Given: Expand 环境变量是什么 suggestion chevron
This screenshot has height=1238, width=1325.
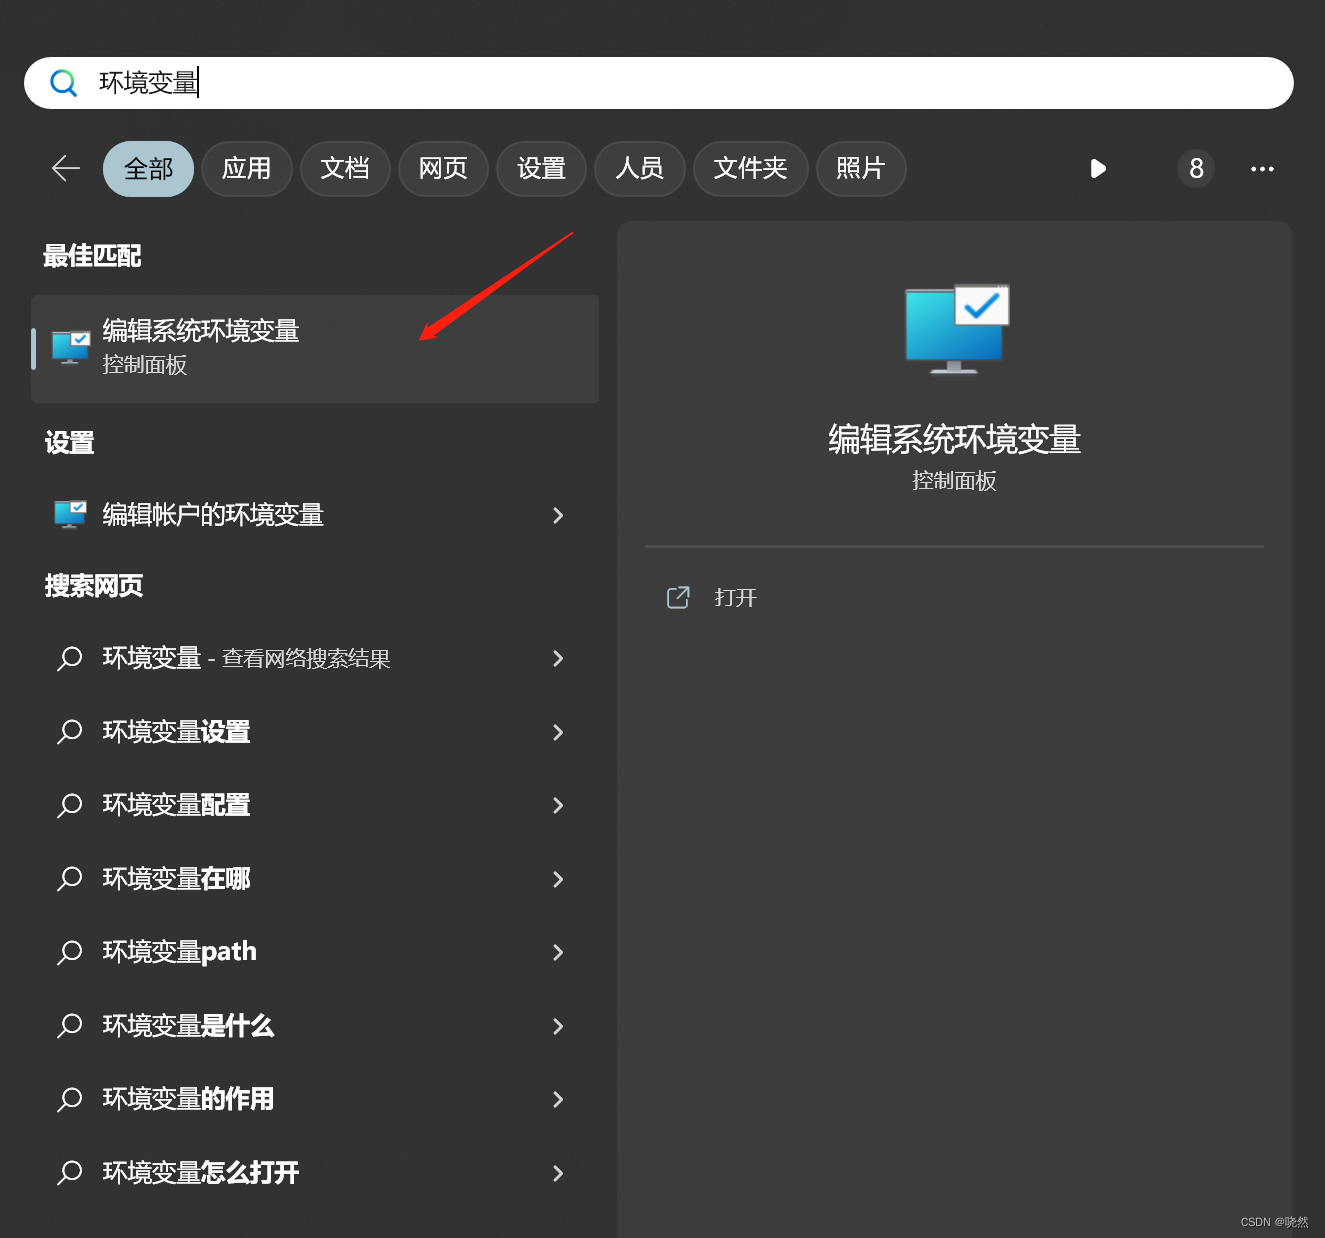Looking at the screenshot, I should [558, 1026].
